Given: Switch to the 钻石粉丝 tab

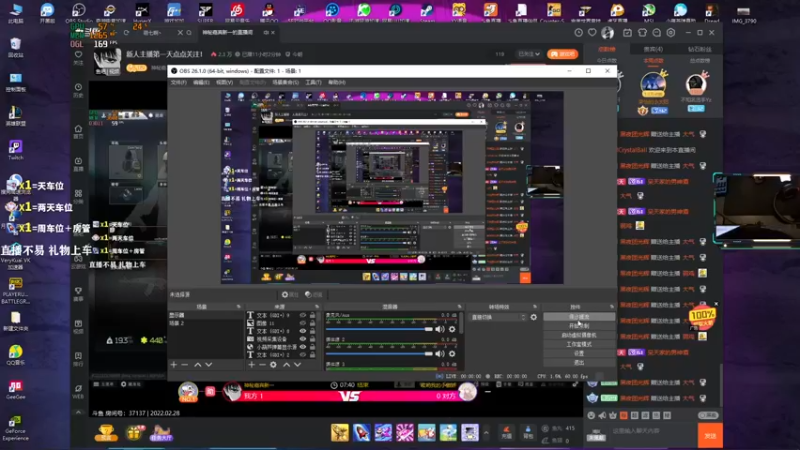Looking at the screenshot, I should pyautogui.click(x=699, y=49).
